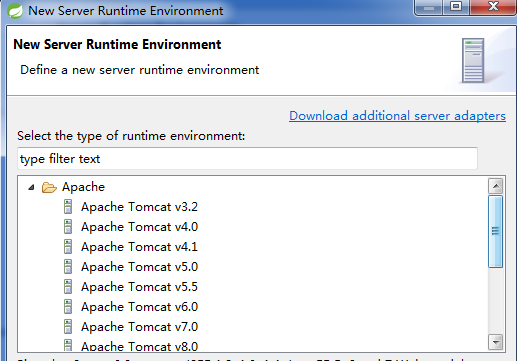
Task: Click the Apache folder icon
Action: pos(49,187)
